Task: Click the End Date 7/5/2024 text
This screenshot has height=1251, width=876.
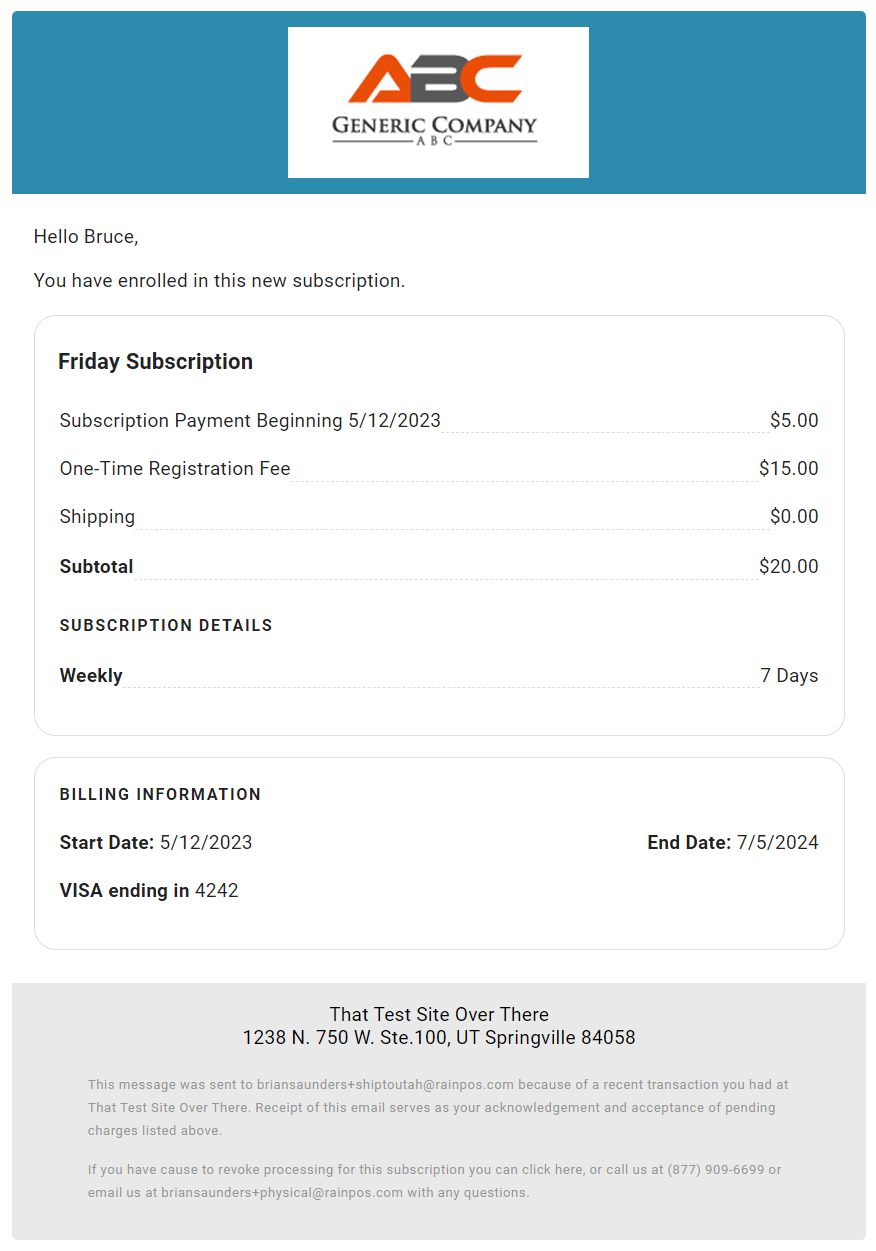Action: [x=733, y=842]
